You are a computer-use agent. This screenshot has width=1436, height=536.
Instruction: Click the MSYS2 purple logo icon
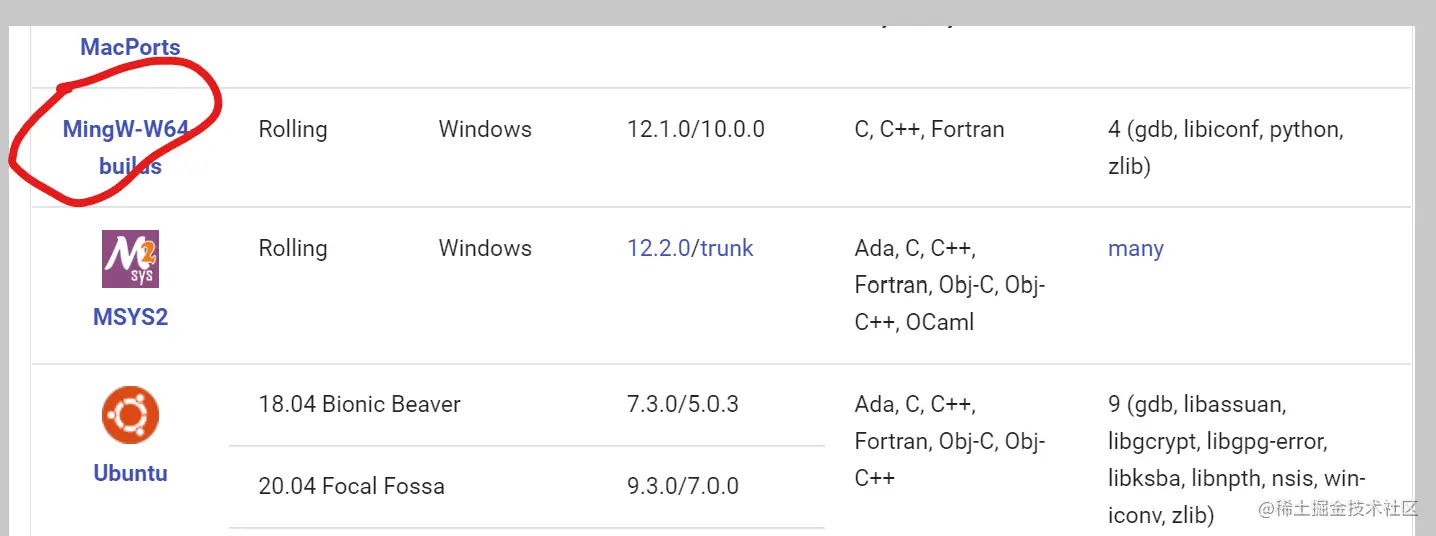point(130,259)
